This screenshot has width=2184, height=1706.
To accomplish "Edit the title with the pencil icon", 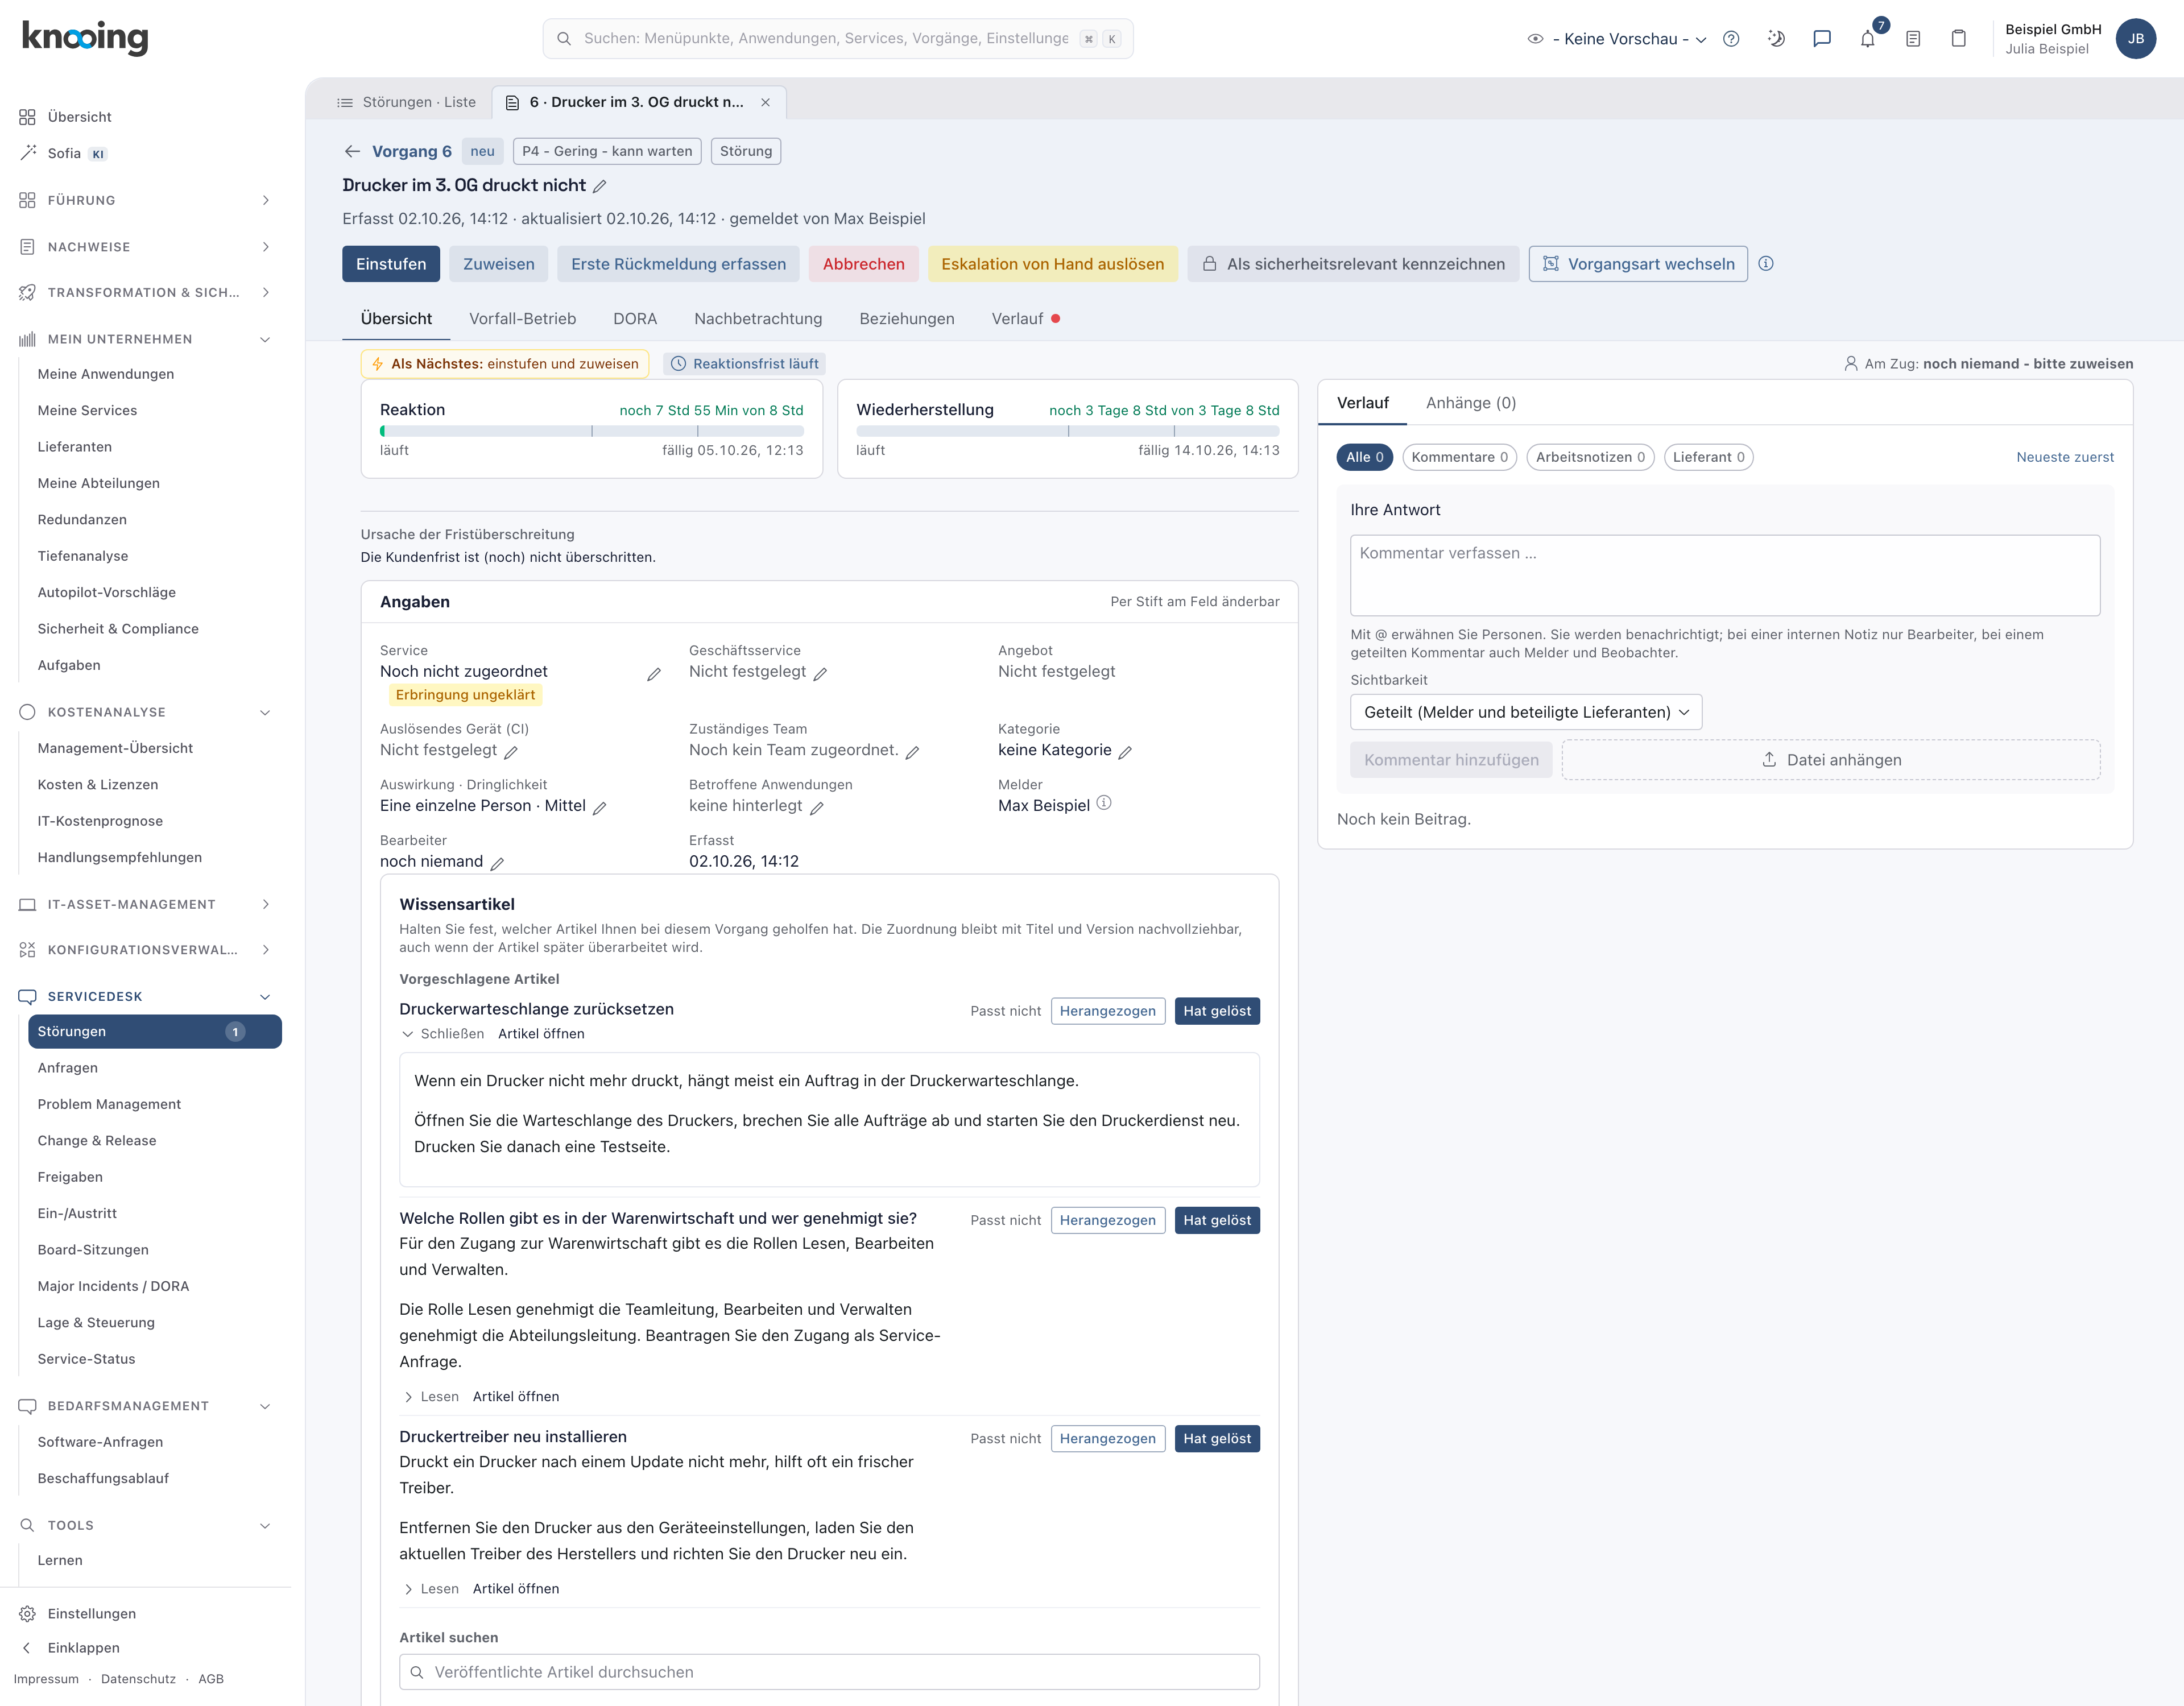I will (600, 186).
